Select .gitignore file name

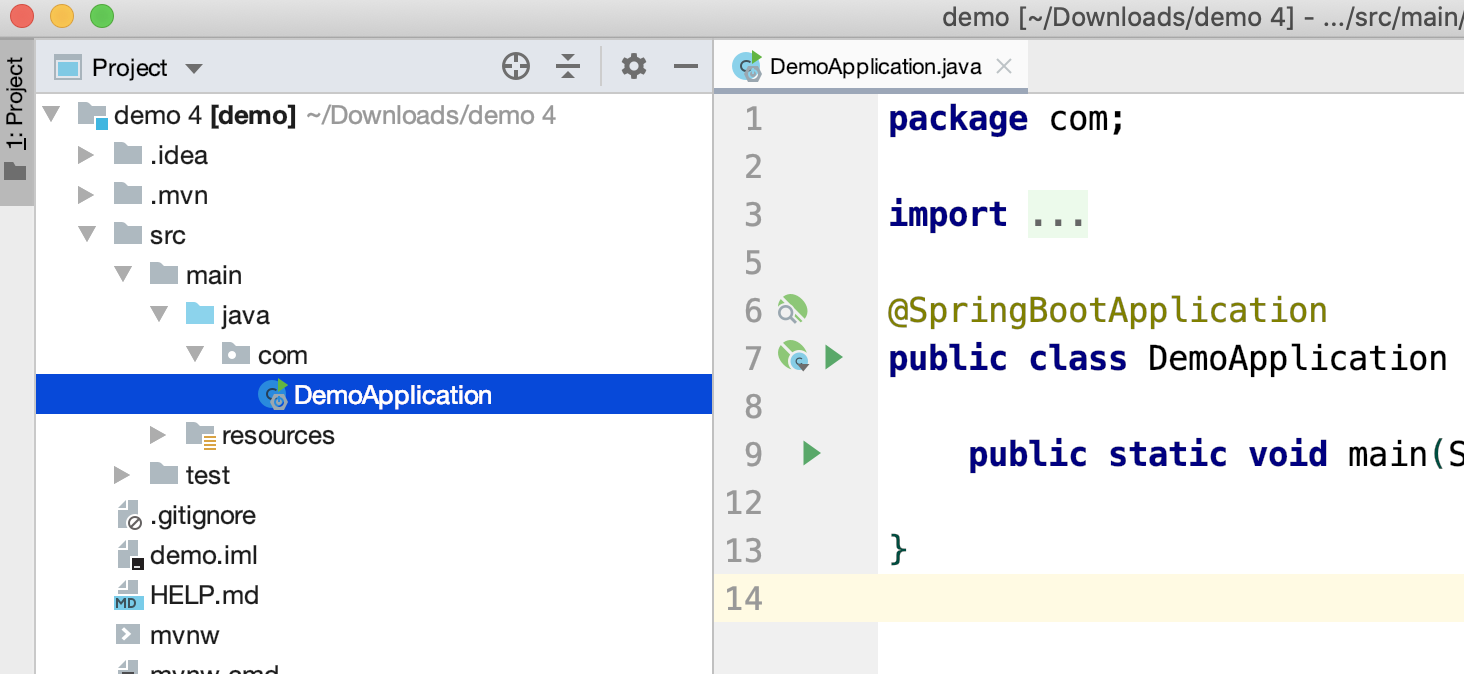pos(203,516)
